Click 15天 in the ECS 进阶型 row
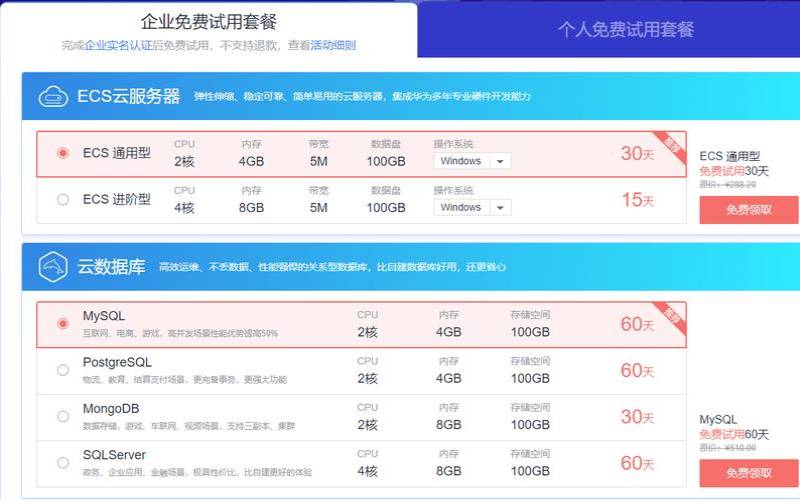 coord(637,200)
